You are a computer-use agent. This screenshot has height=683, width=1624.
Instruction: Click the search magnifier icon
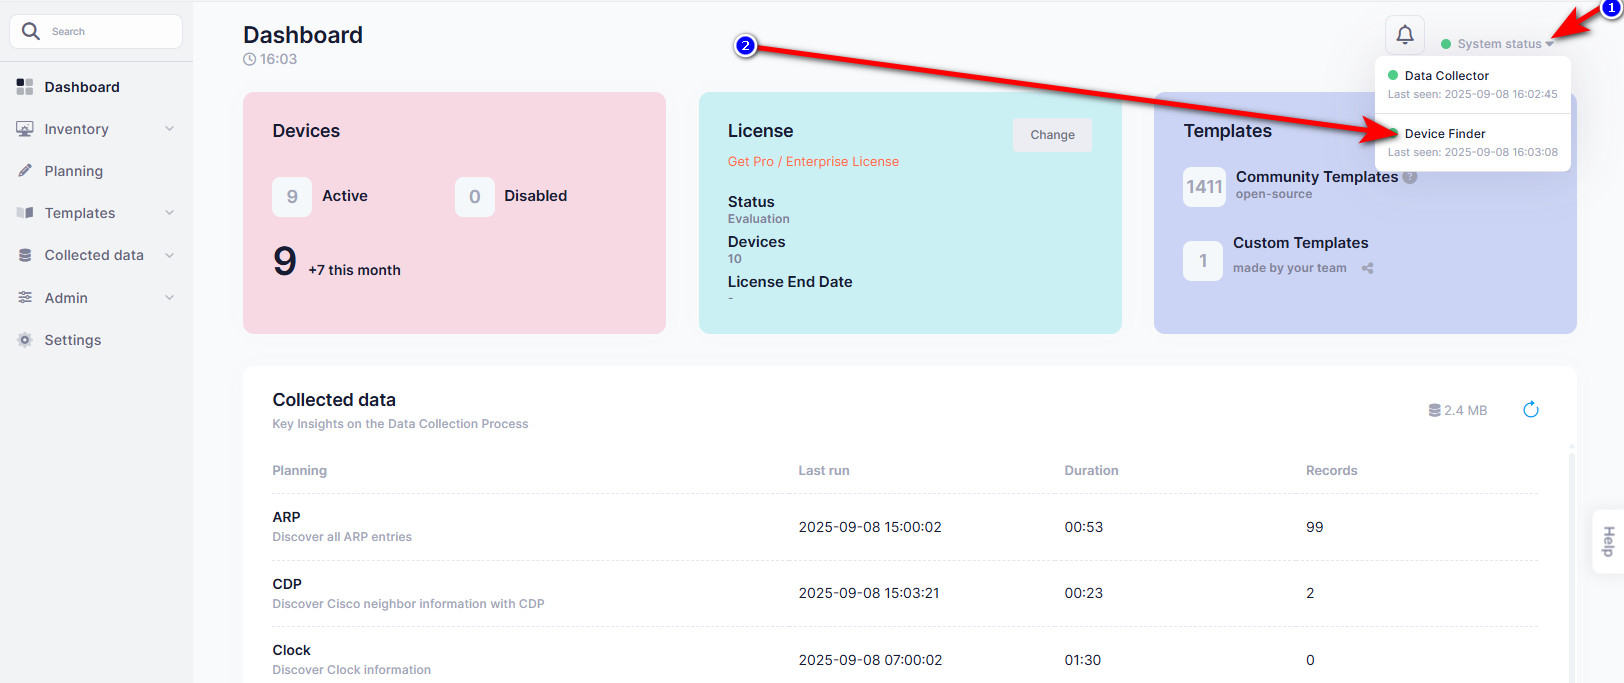pos(31,31)
